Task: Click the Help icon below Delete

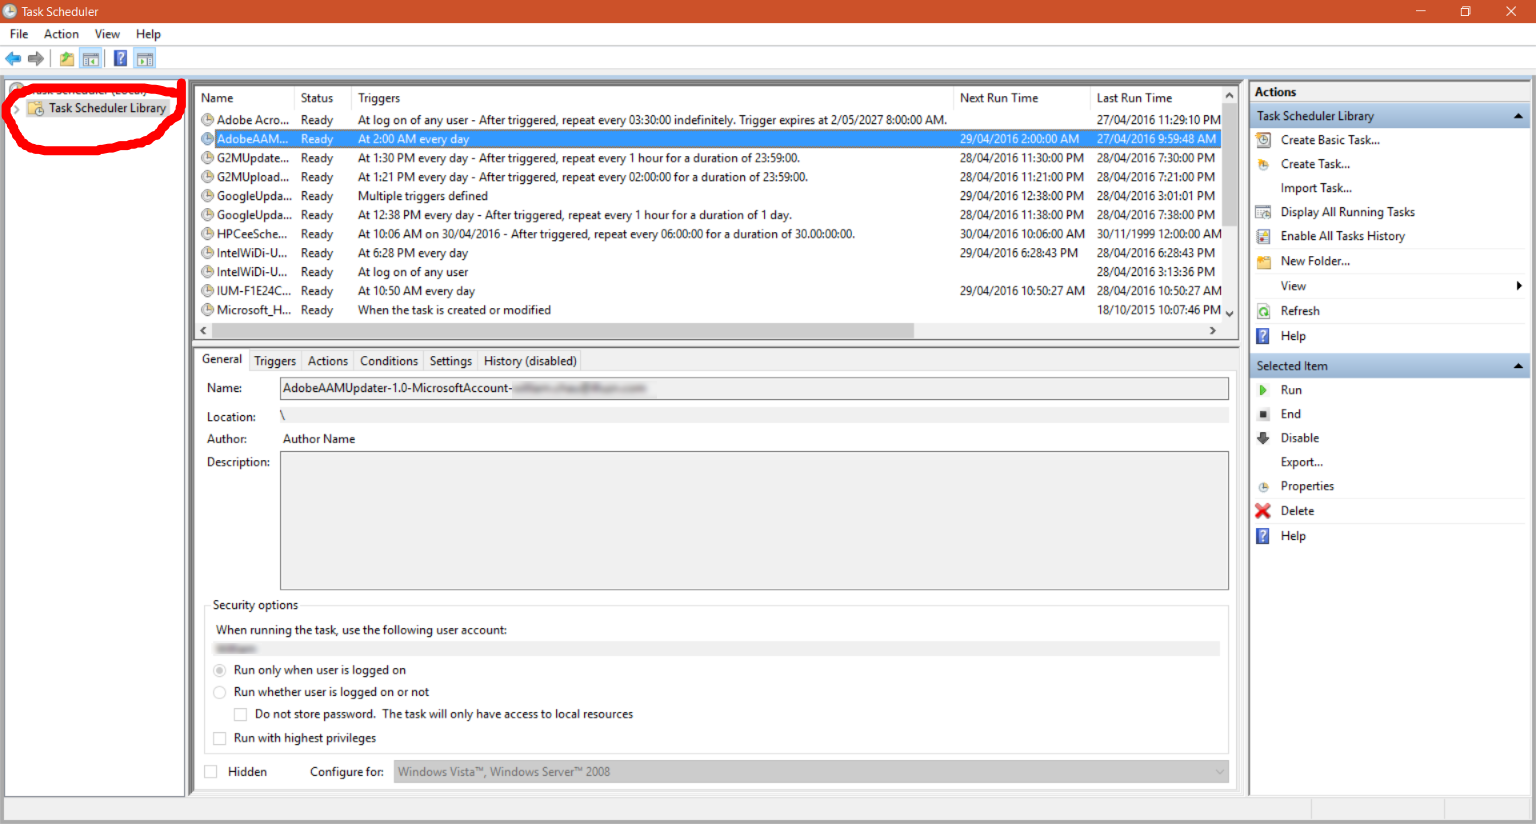Action: 1264,536
